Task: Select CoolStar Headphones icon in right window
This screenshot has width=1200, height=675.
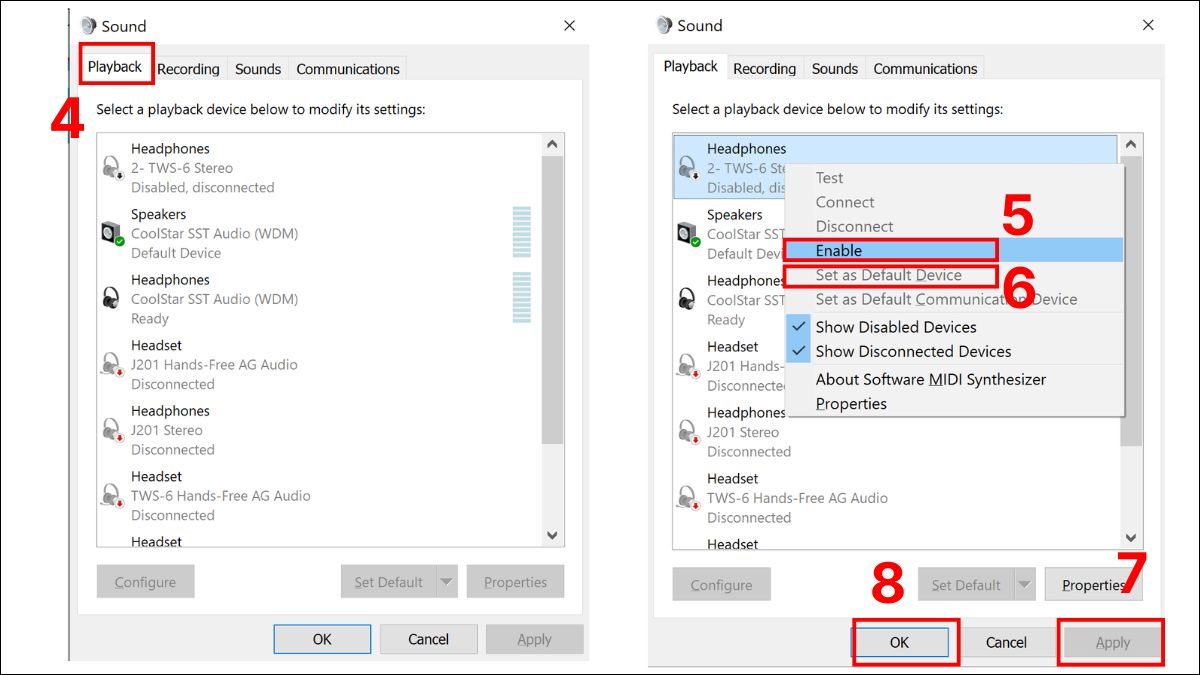Action: tap(687, 300)
